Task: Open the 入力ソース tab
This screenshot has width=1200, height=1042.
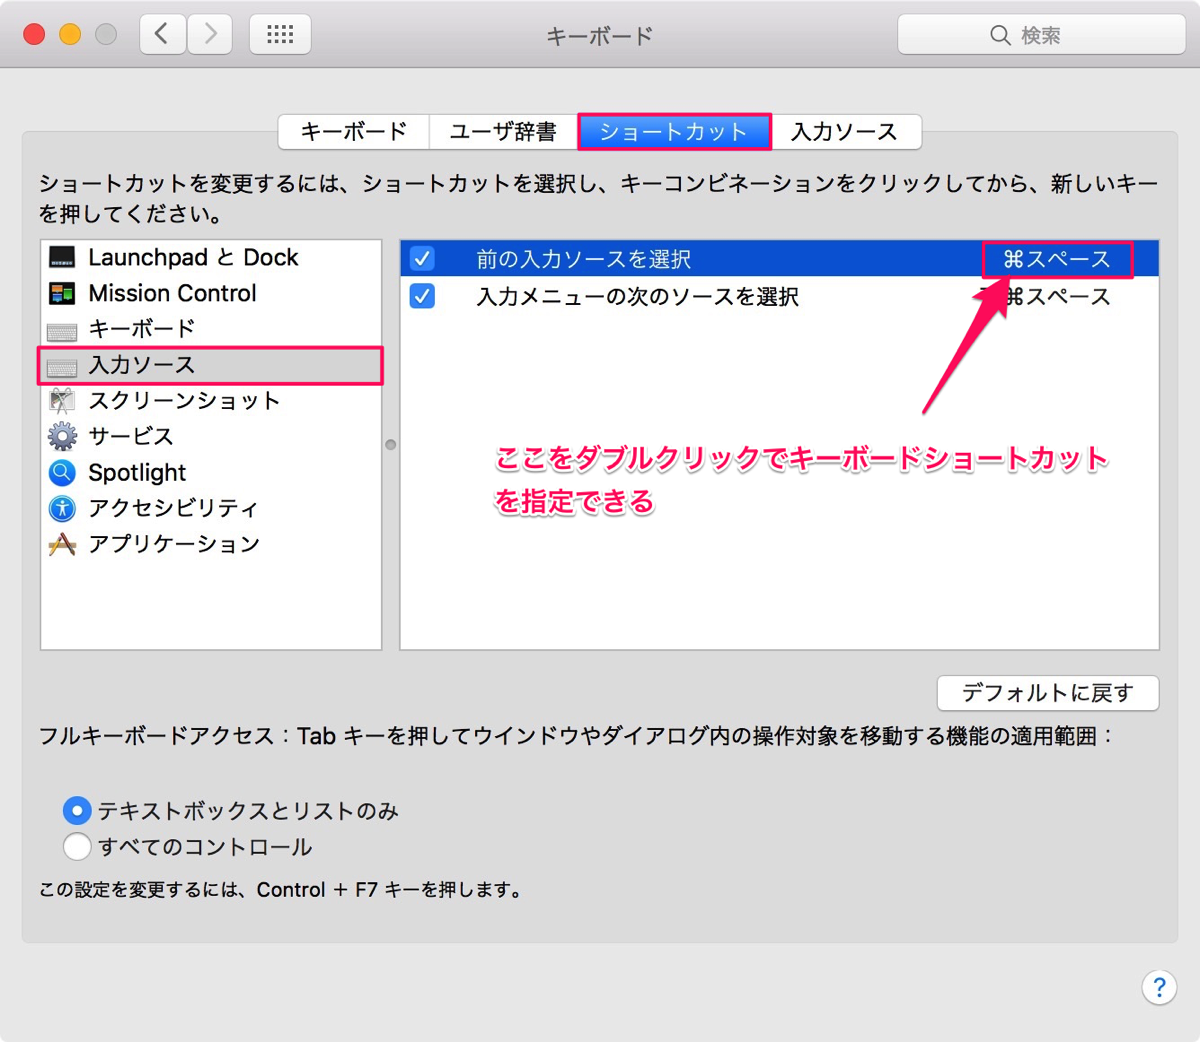Action: 845,132
